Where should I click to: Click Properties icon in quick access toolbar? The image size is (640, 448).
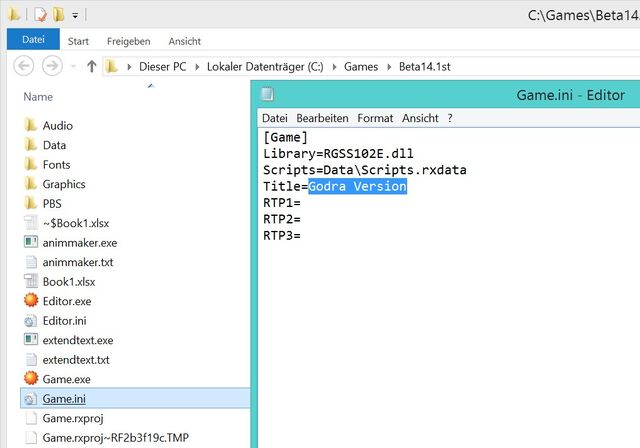[40, 15]
